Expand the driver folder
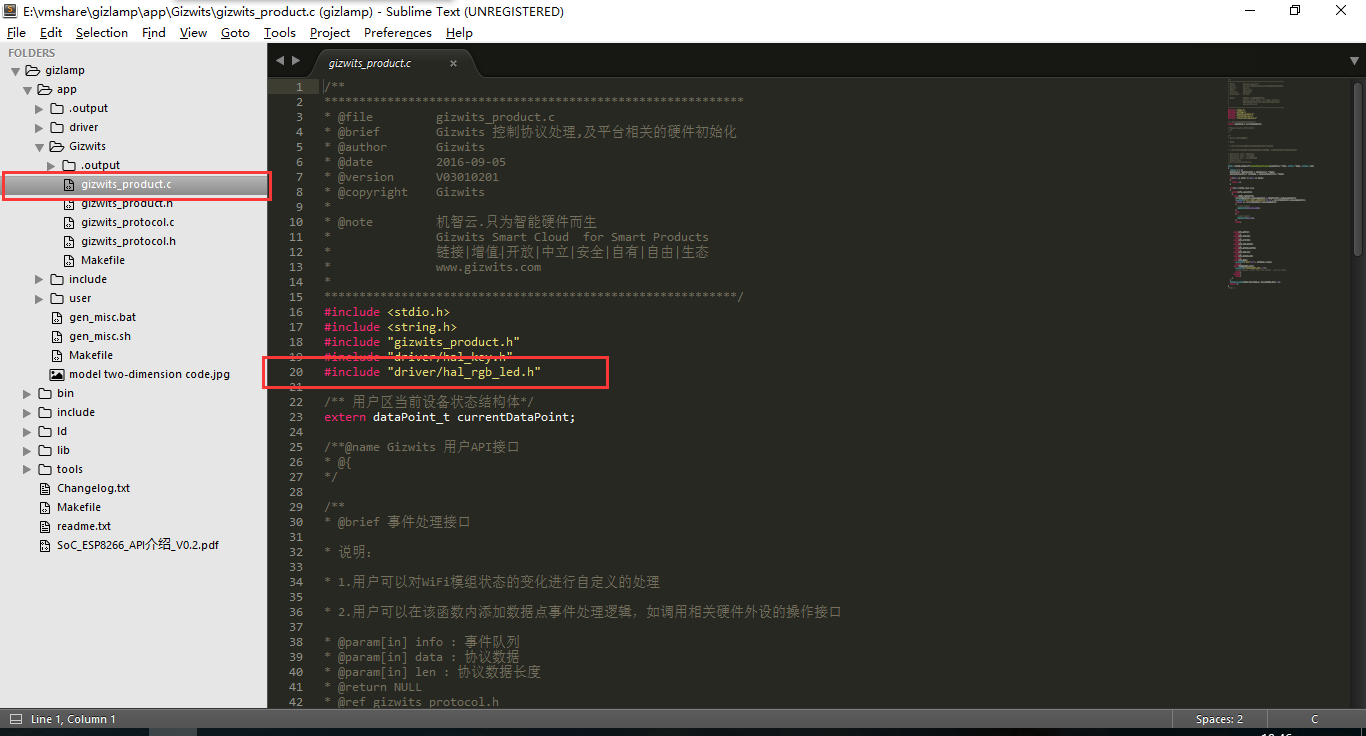 (40, 128)
